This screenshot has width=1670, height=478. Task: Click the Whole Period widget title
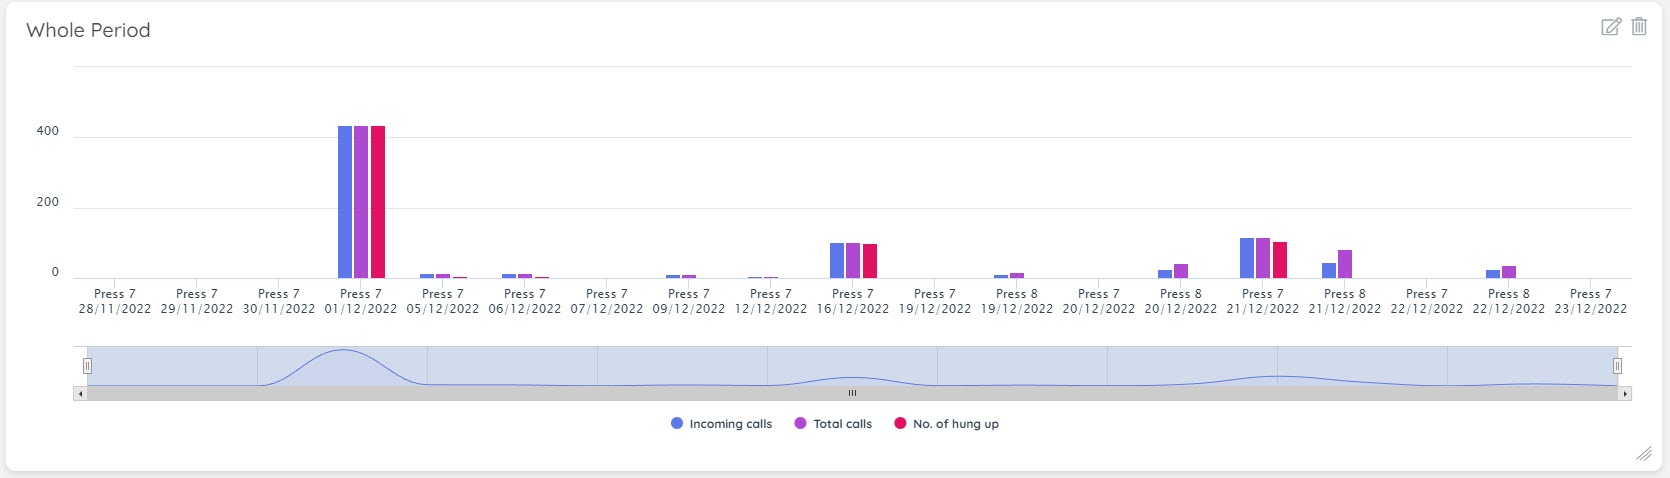pyautogui.click(x=88, y=30)
